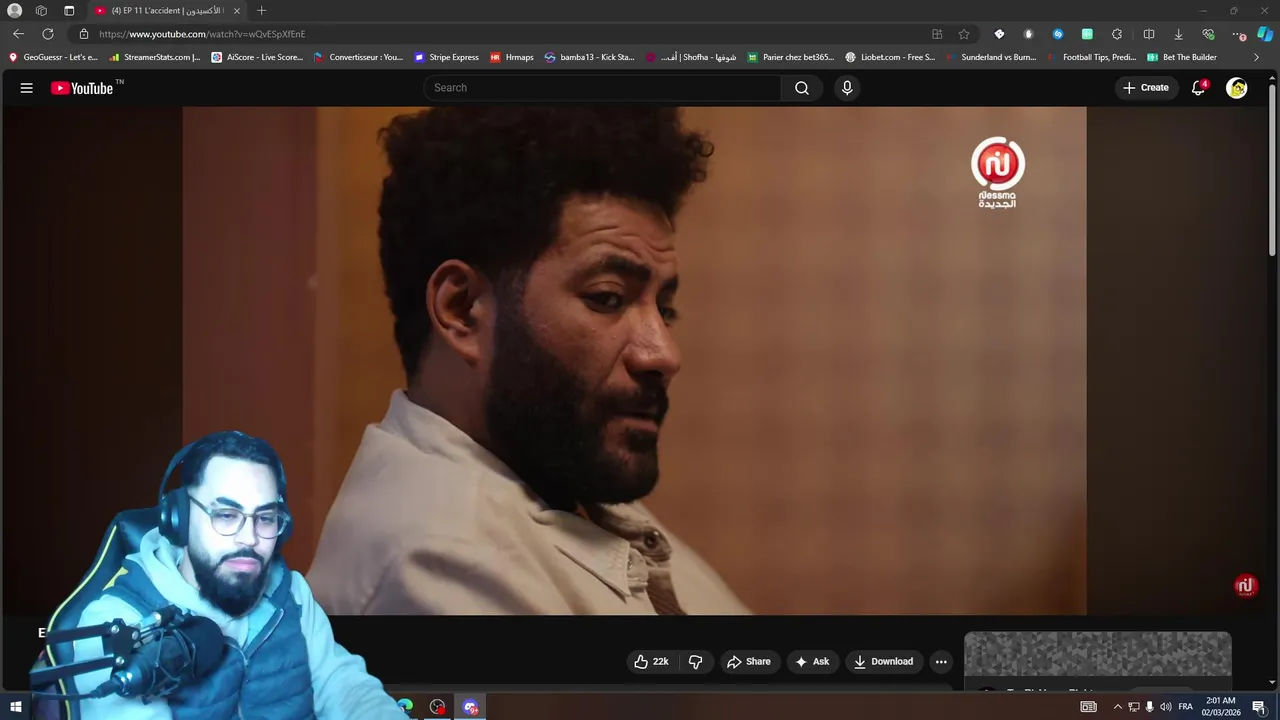Select the EP 11 L'accident tab
This screenshot has width=1280, height=720.
[x=166, y=10]
